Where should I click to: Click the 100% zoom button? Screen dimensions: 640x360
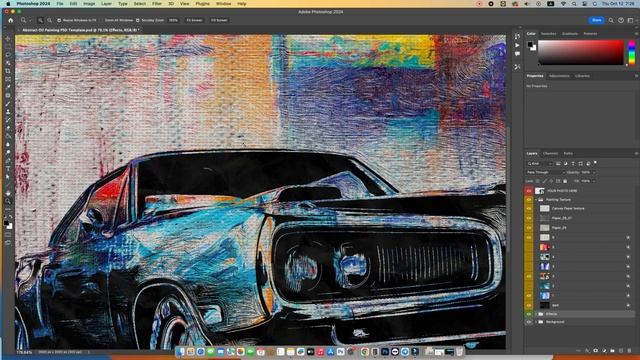tap(173, 20)
